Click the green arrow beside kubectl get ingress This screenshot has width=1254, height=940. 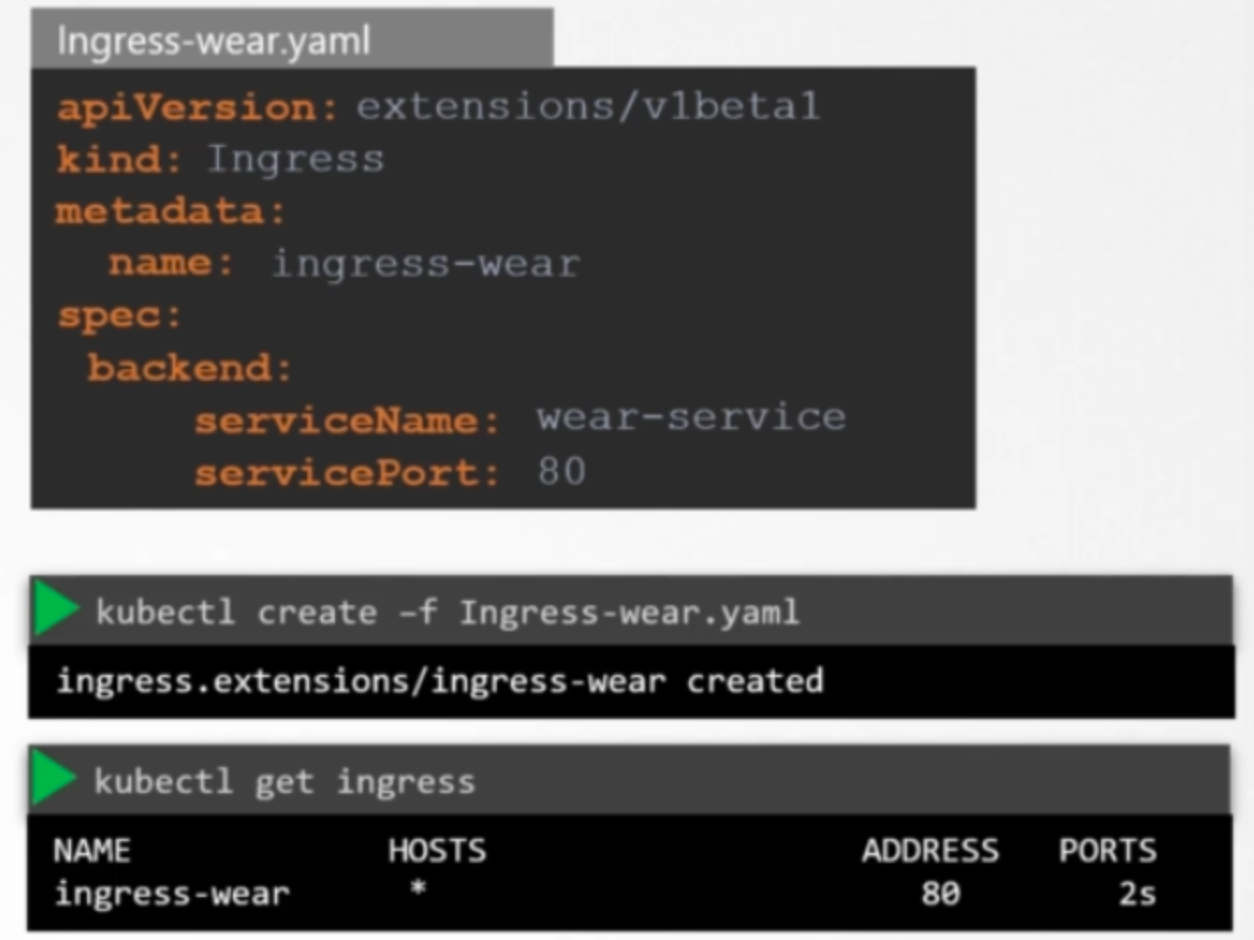pyautogui.click(x=55, y=779)
